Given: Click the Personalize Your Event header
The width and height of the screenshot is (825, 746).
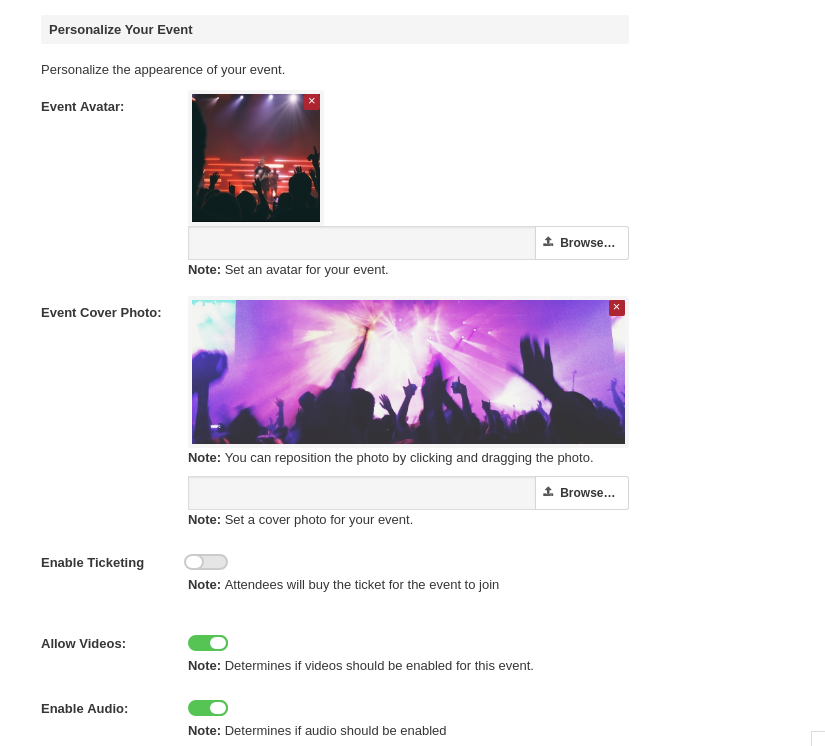Looking at the screenshot, I should point(121,29).
